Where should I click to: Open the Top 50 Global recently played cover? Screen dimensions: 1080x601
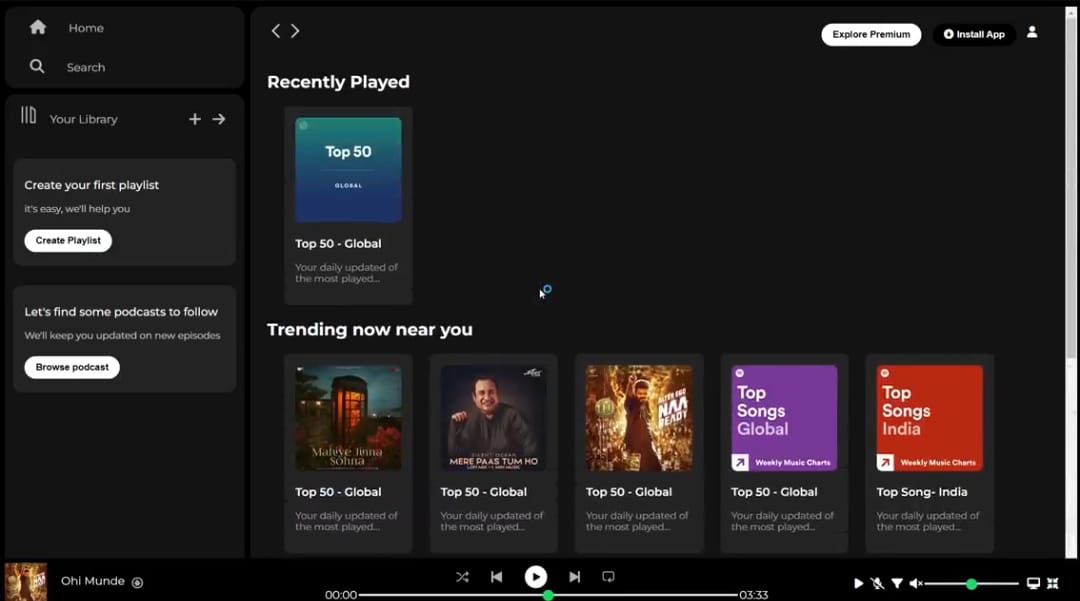click(349, 169)
